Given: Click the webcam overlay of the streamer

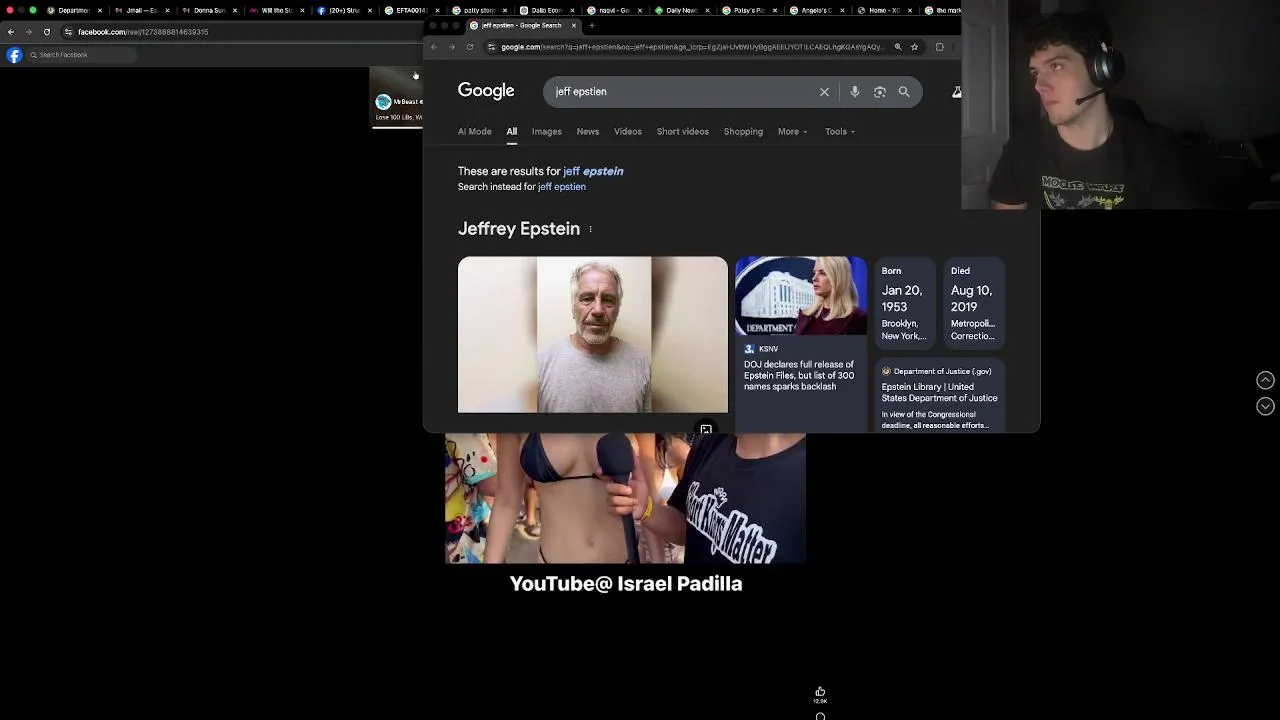Looking at the screenshot, I should 1120,105.
